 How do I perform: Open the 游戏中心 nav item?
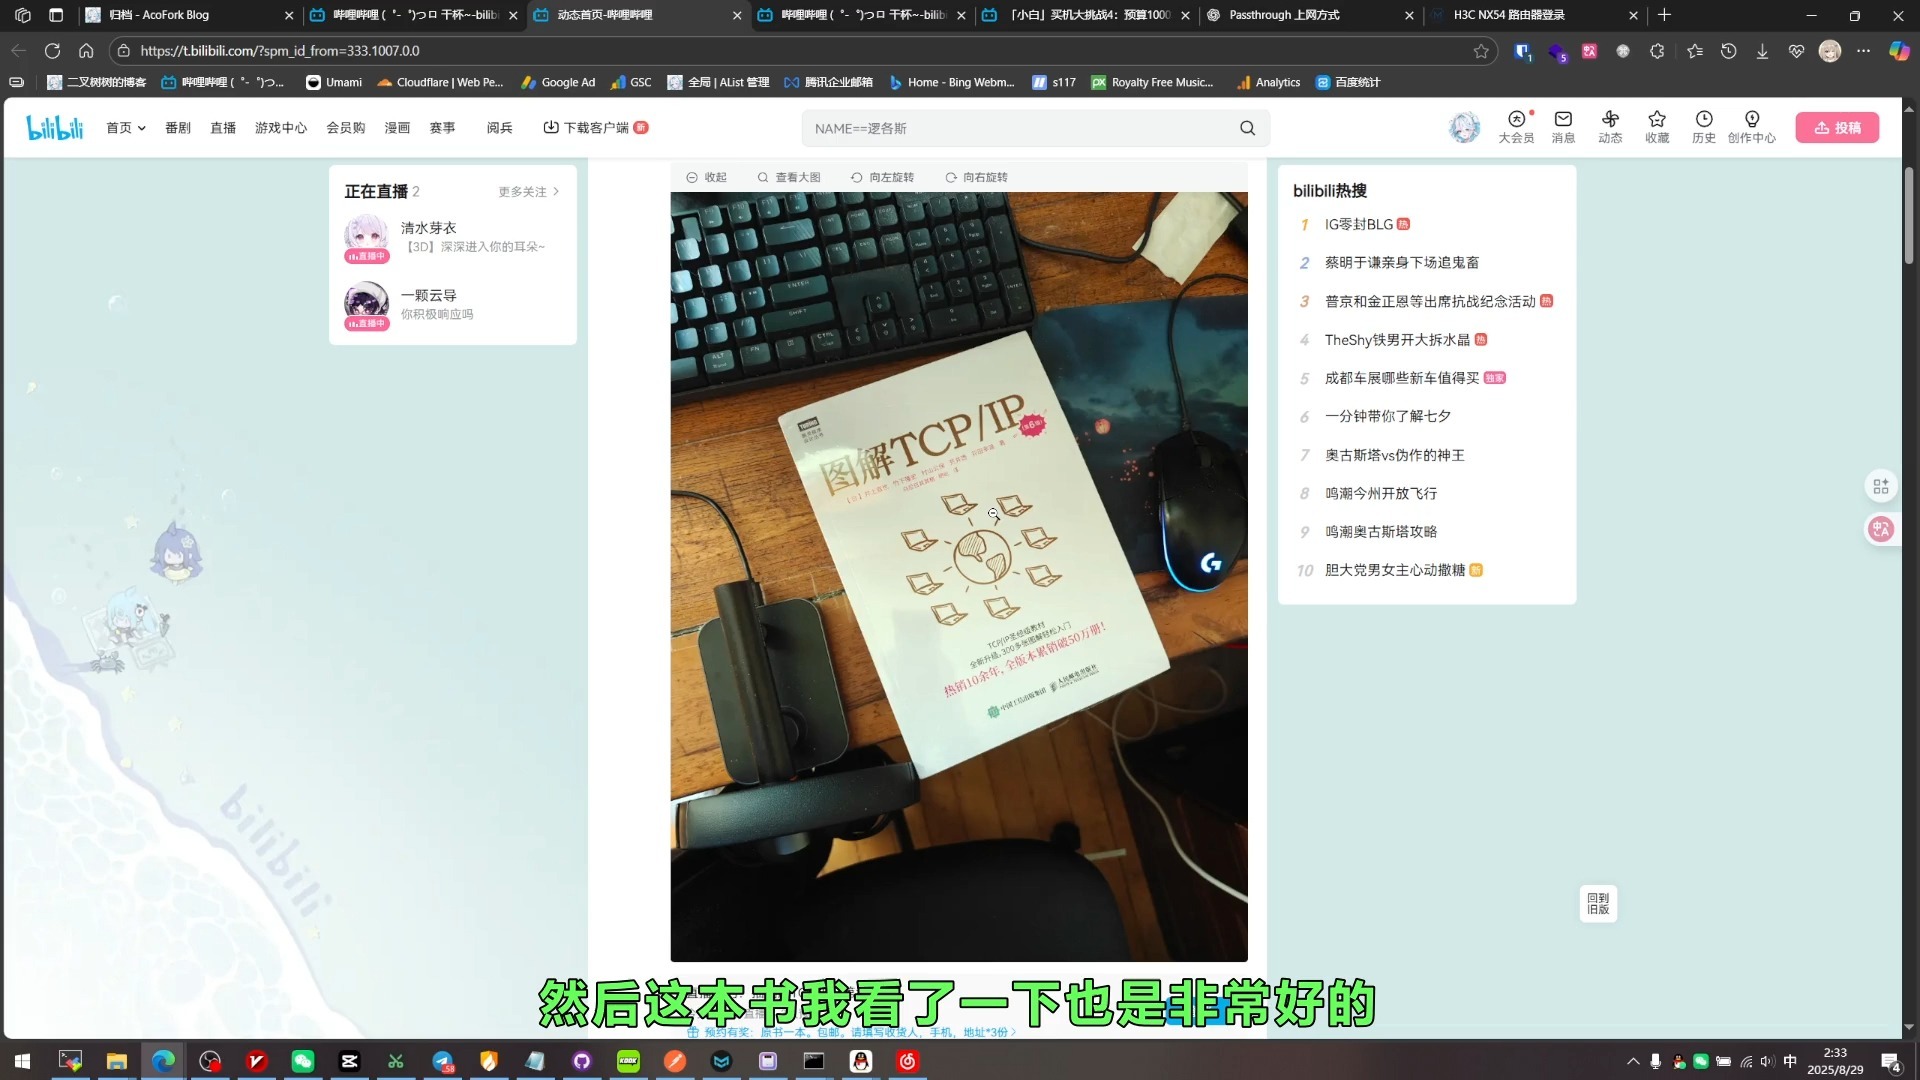point(281,128)
